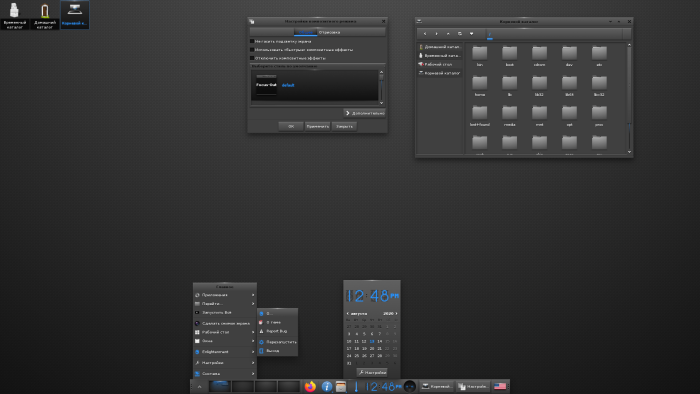Open the Enlightenment menu entry
This screenshot has width=700, height=394.
pyautogui.click(x=225, y=352)
